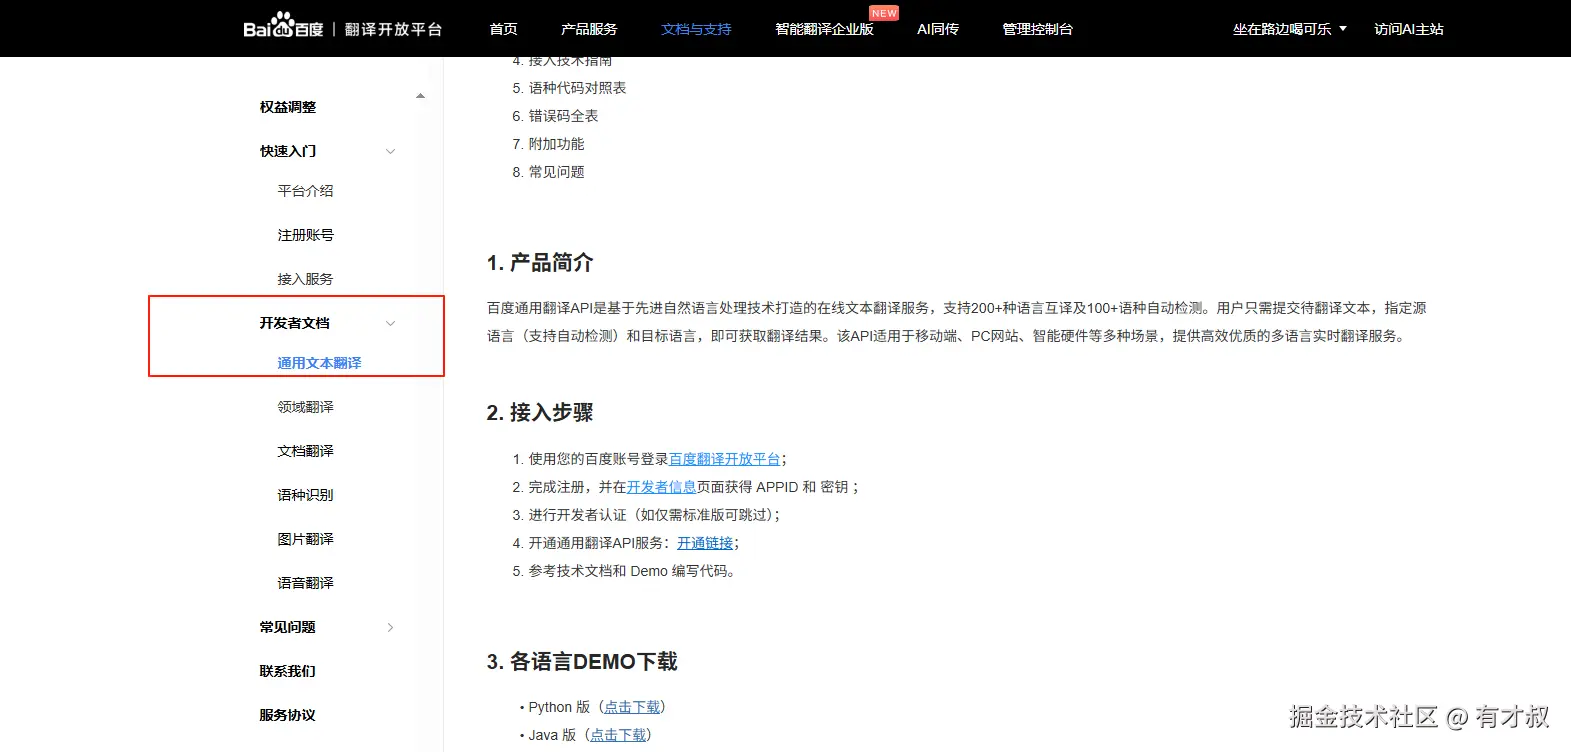
Task: Collapse the 快速入门 section chevron
Action: (x=390, y=151)
